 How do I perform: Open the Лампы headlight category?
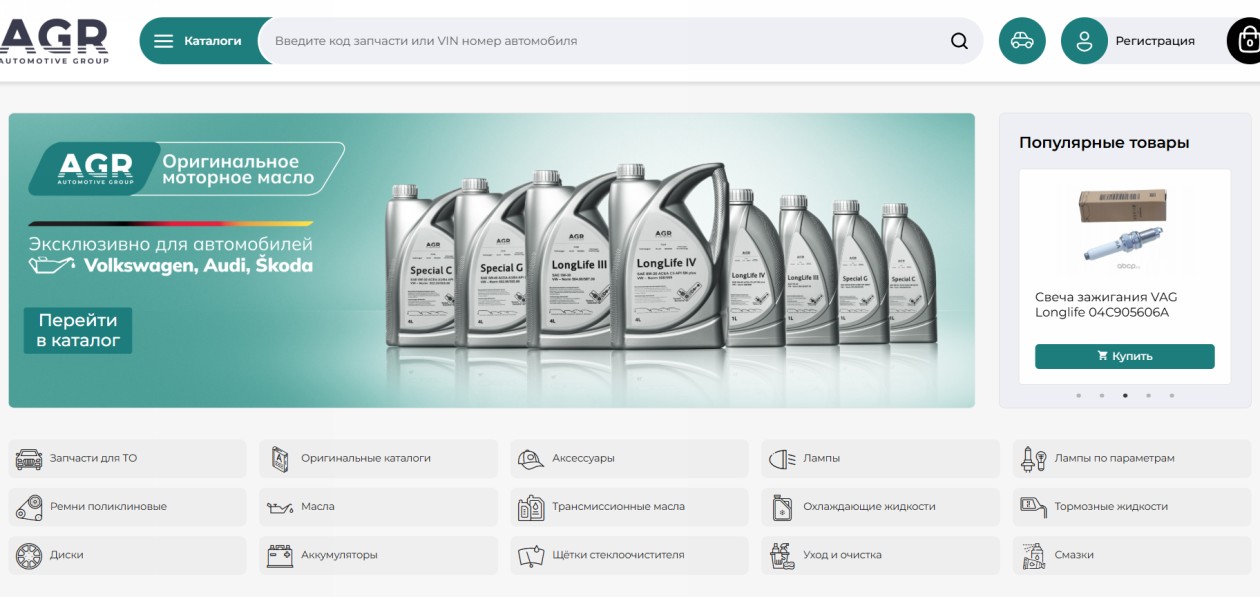click(880, 458)
